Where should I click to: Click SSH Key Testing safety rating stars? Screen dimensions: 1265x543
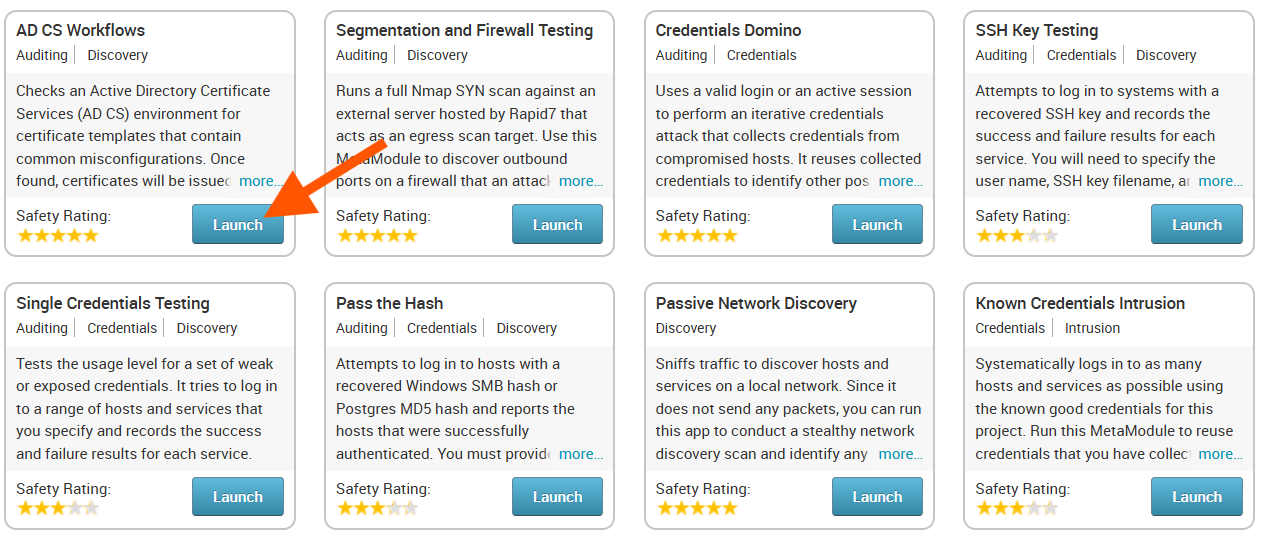1016,236
